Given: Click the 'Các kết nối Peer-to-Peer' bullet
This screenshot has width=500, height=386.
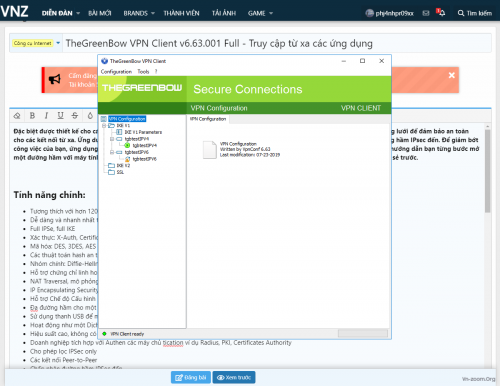Looking at the screenshot, I should click(63, 360).
